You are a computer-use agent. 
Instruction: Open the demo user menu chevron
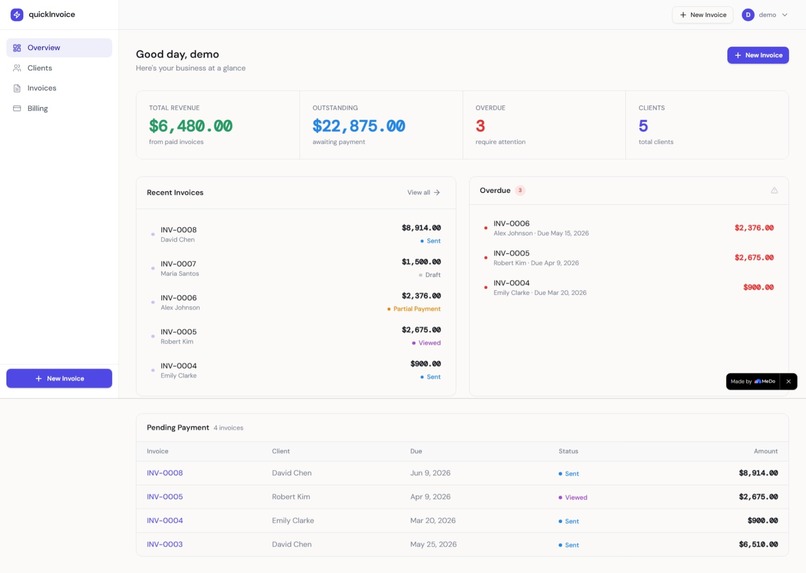[x=785, y=15]
